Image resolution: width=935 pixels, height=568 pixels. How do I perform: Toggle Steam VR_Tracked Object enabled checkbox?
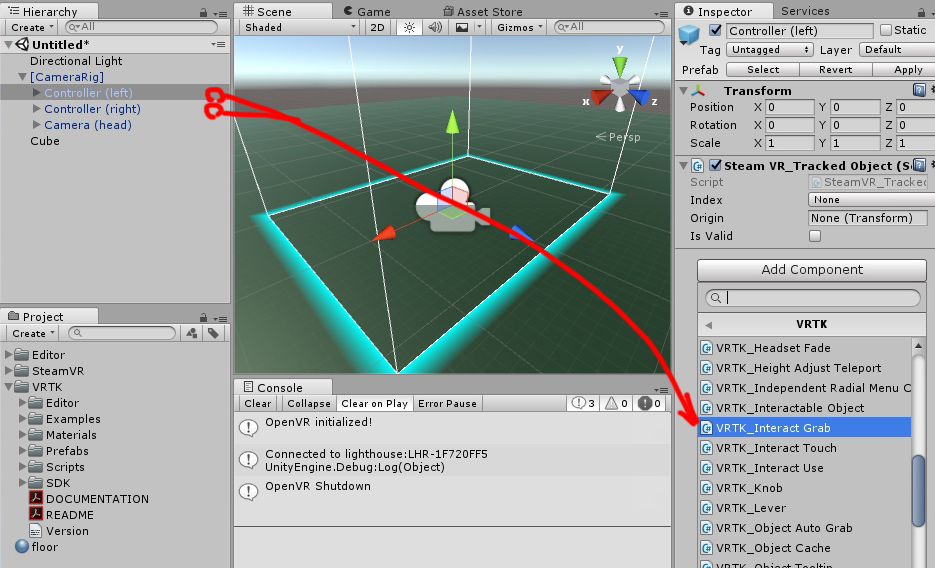pyautogui.click(x=716, y=165)
